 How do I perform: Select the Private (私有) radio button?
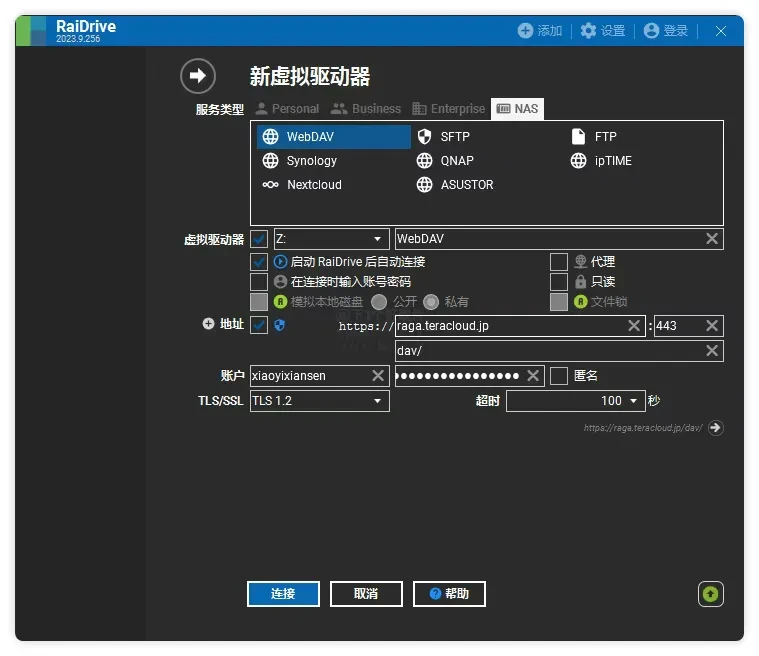[431, 302]
